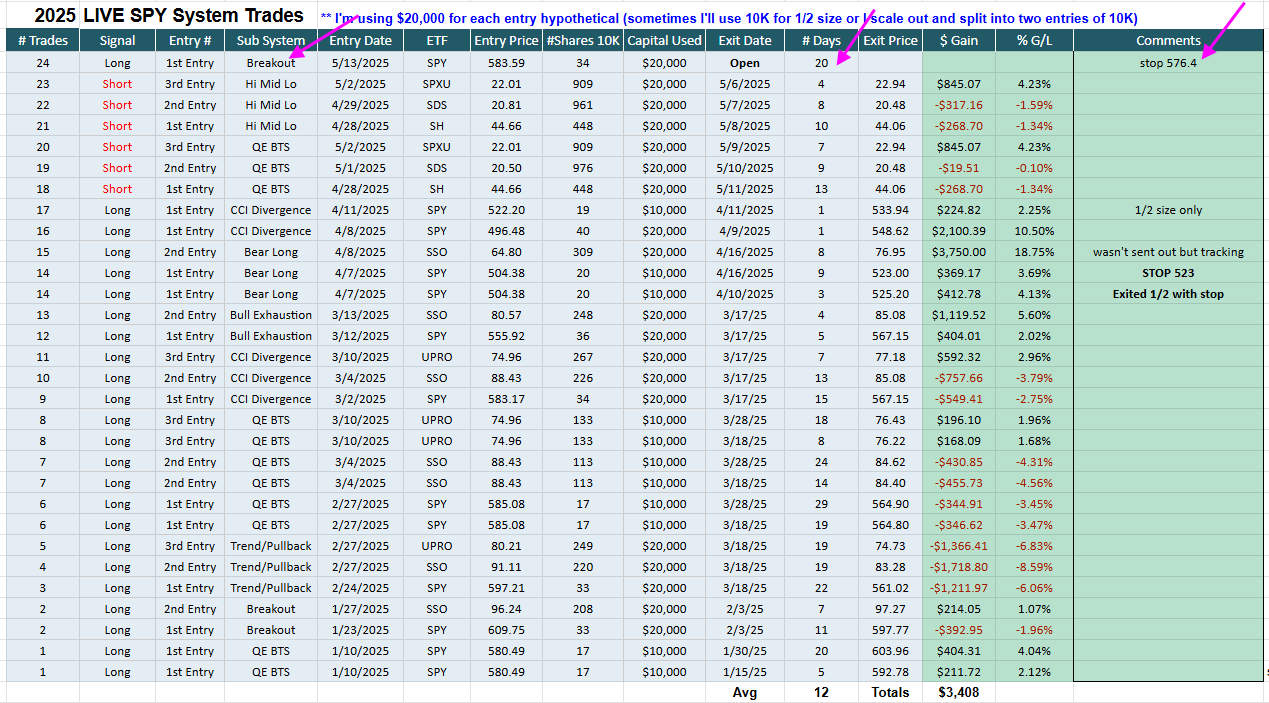Select the '% G/L' column header
The width and height of the screenshot is (1269, 703).
click(x=1034, y=40)
